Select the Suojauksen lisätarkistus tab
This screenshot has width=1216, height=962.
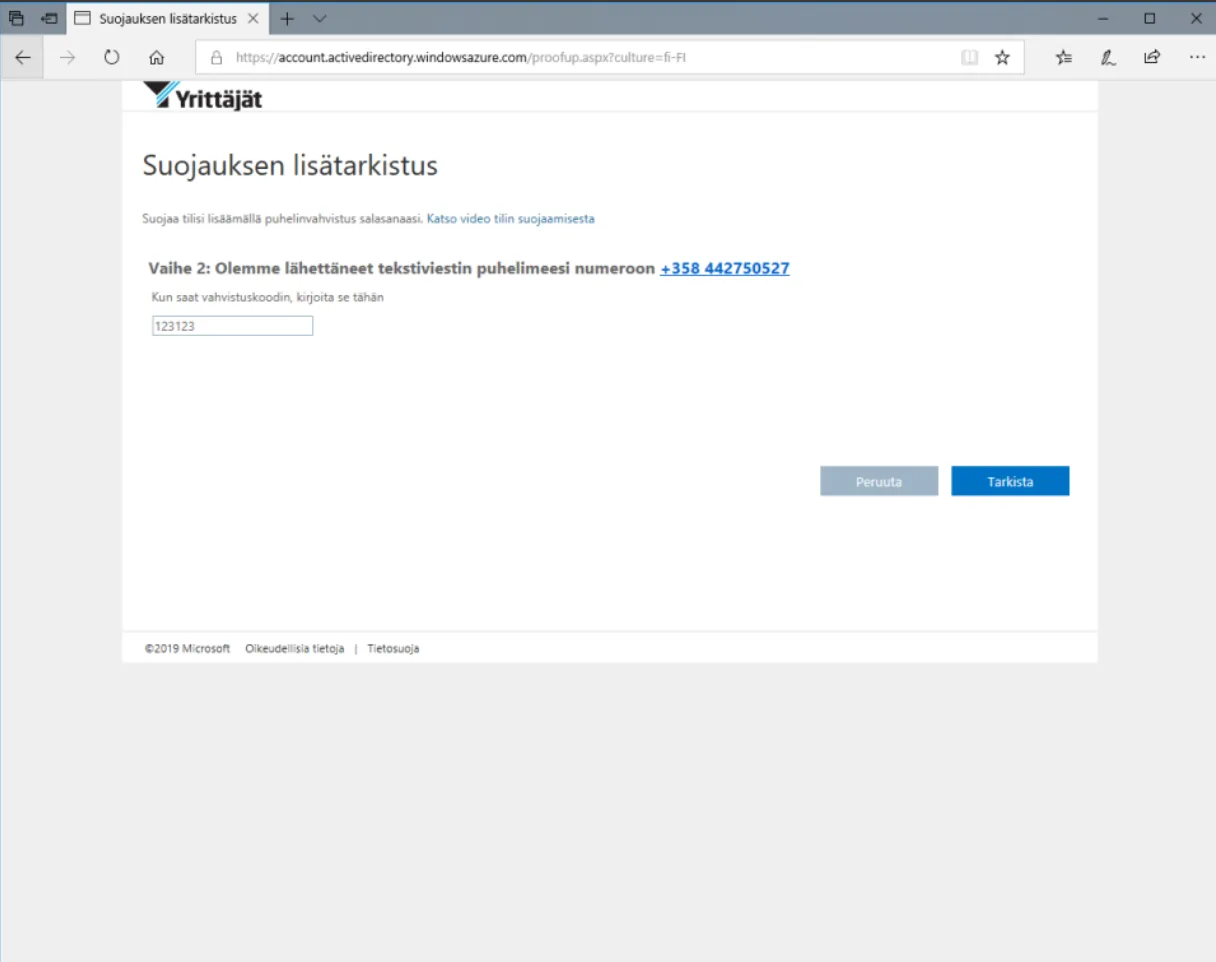(x=158, y=18)
